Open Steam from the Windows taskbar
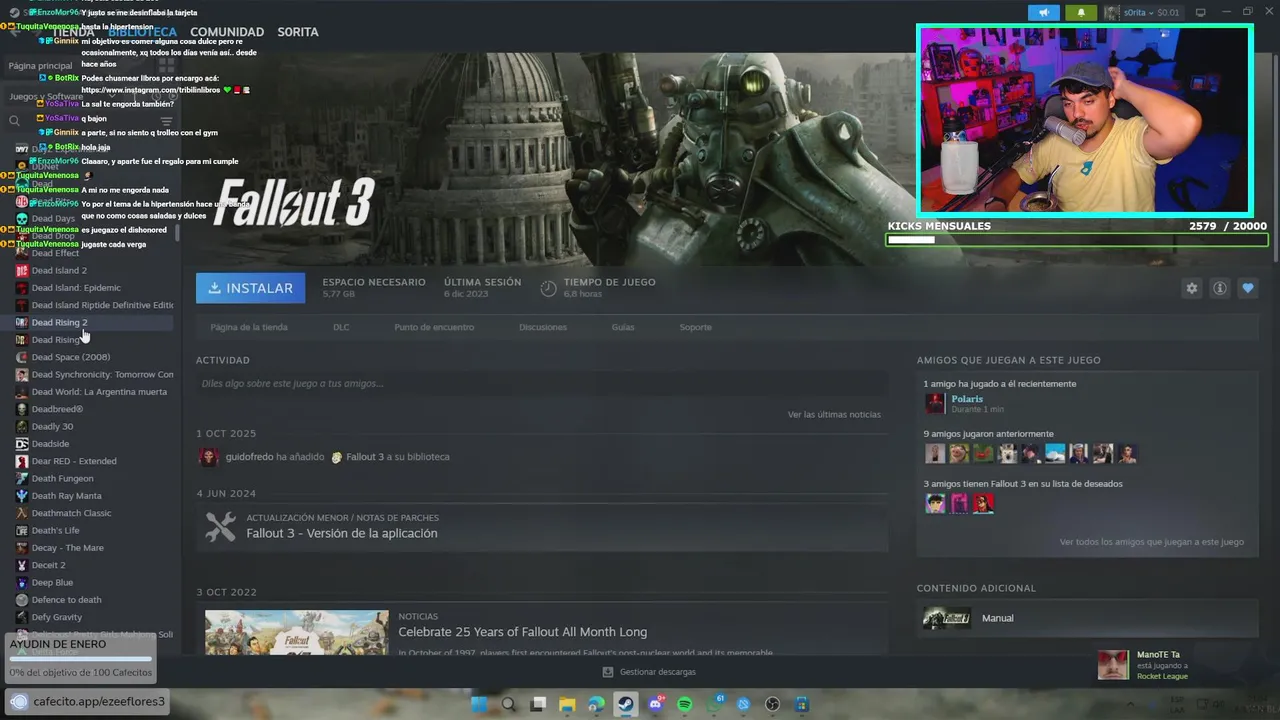This screenshot has height=720, width=1280. (626, 704)
